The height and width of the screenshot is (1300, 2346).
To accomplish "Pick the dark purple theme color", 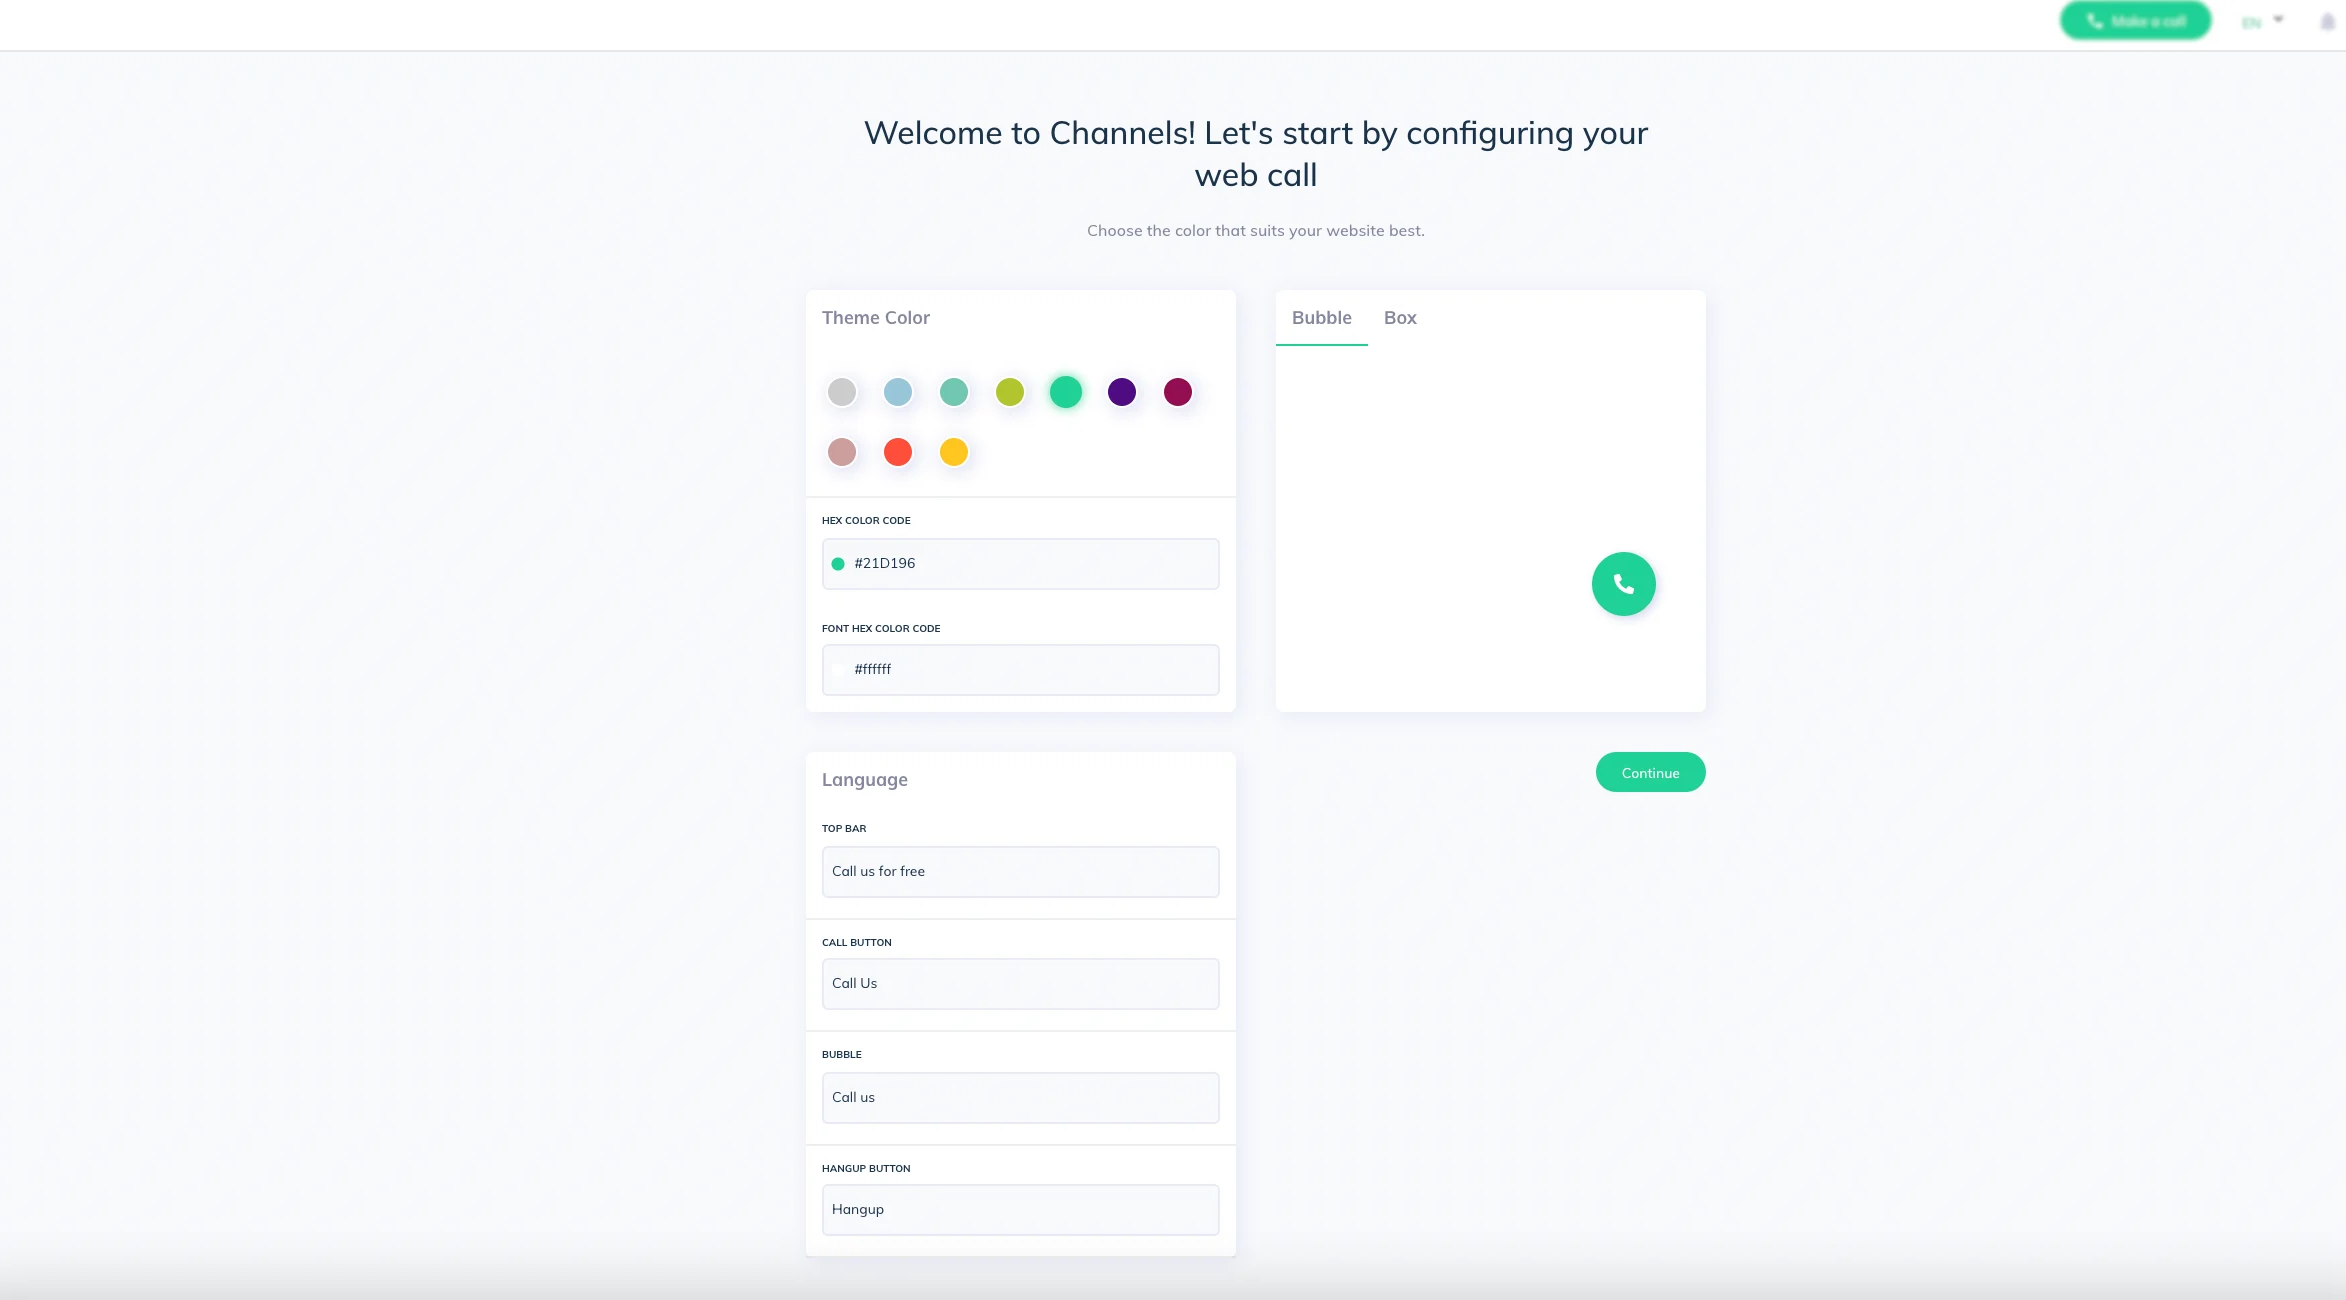I will pyautogui.click(x=1122, y=392).
